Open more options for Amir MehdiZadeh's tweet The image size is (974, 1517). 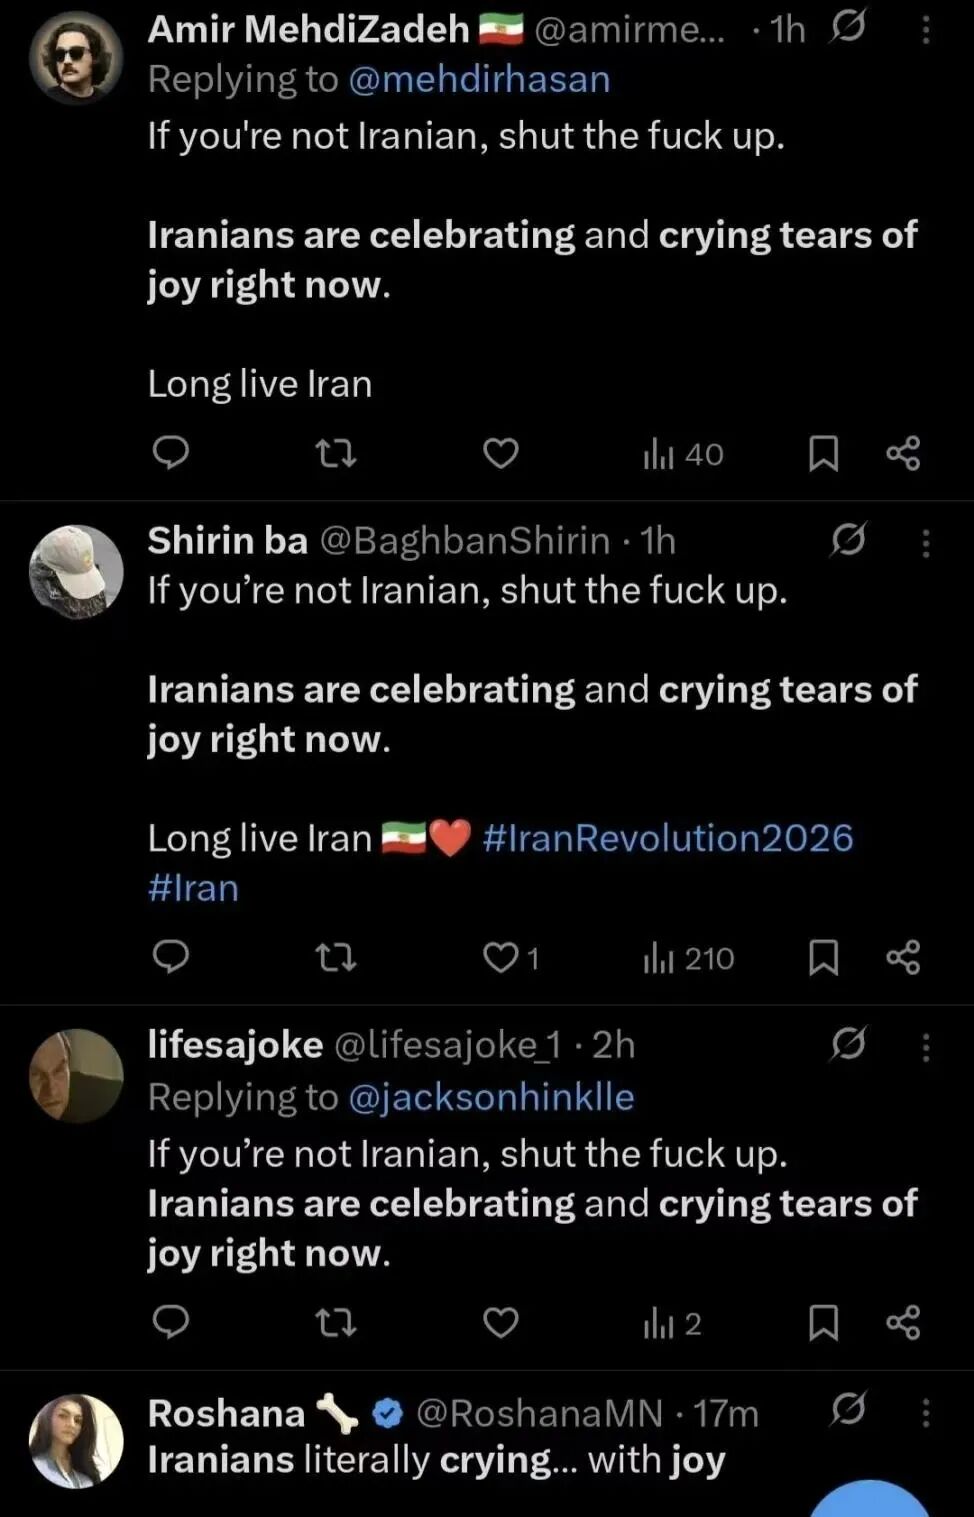click(x=926, y=30)
